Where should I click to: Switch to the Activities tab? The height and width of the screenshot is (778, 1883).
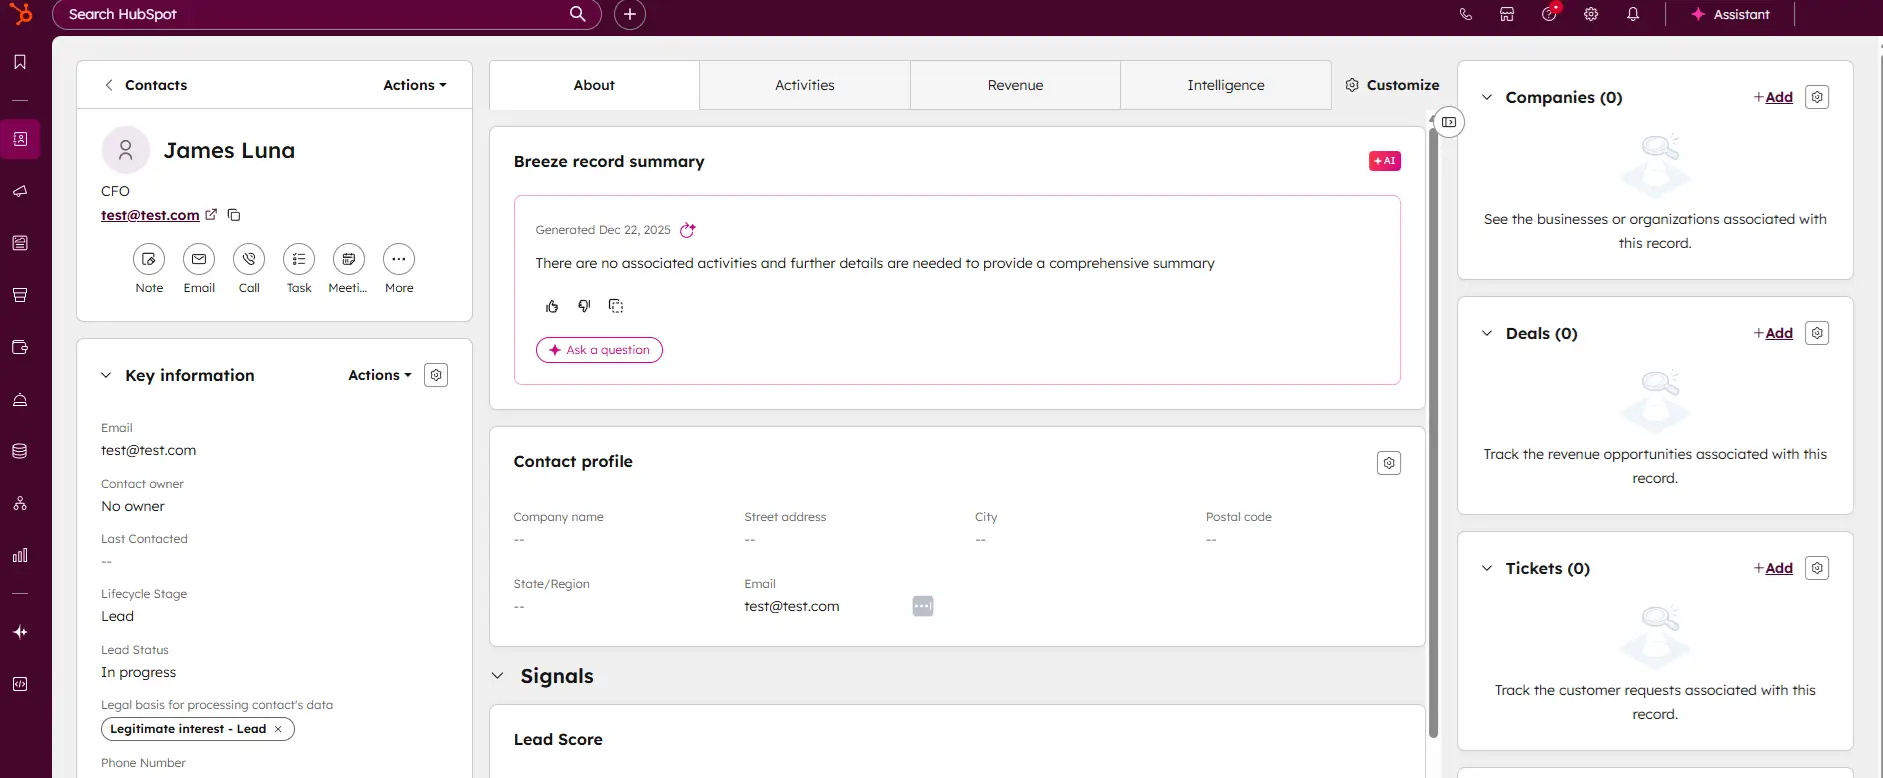pos(805,85)
